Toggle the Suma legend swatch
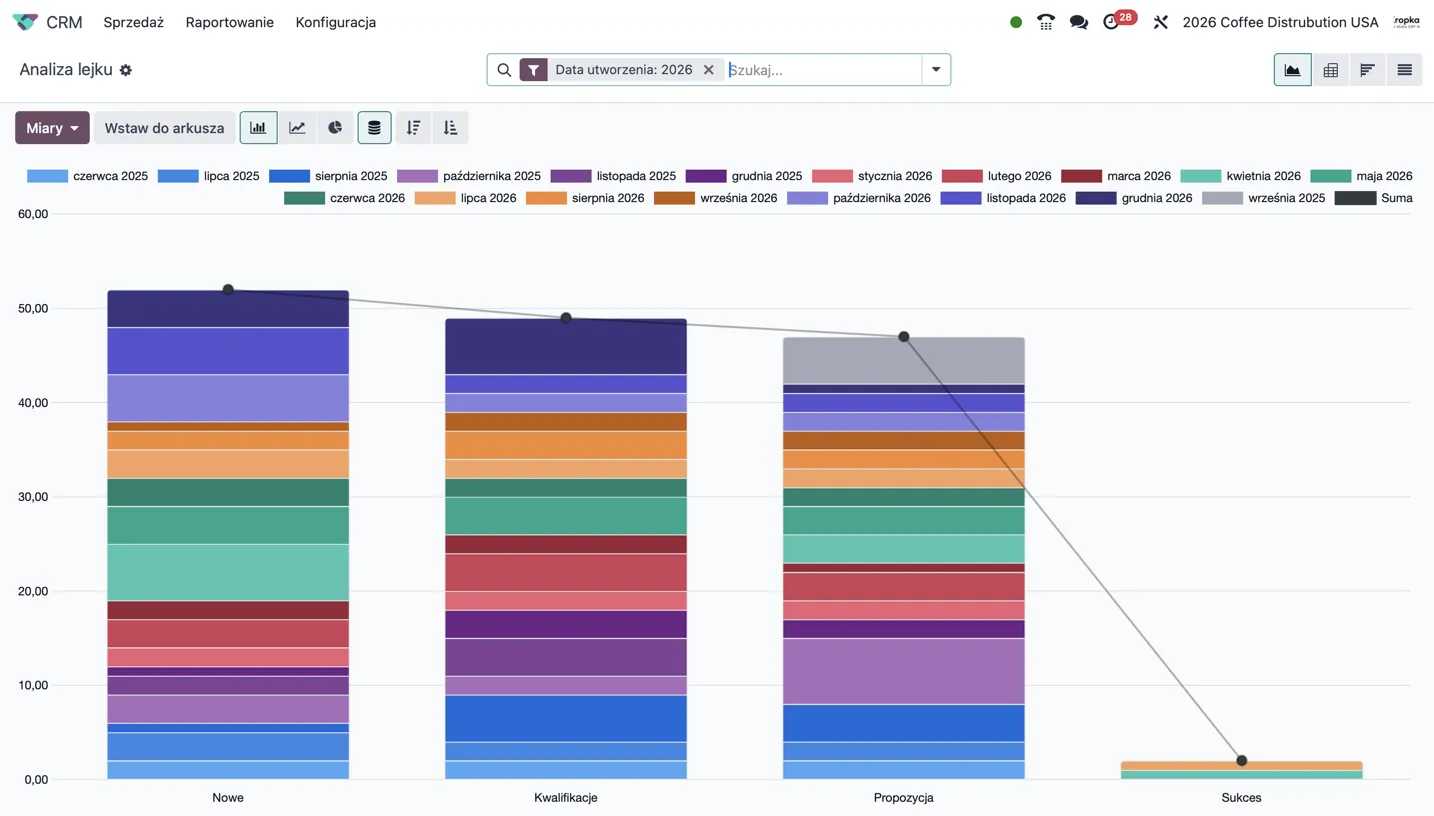This screenshot has height=816, width=1434. pos(1355,198)
